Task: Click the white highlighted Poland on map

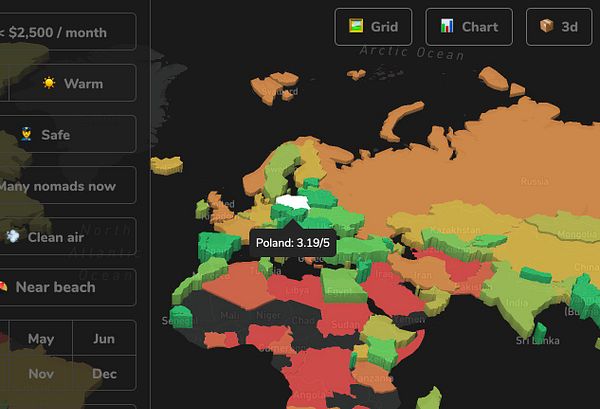Action: pyautogui.click(x=293, y=202)
